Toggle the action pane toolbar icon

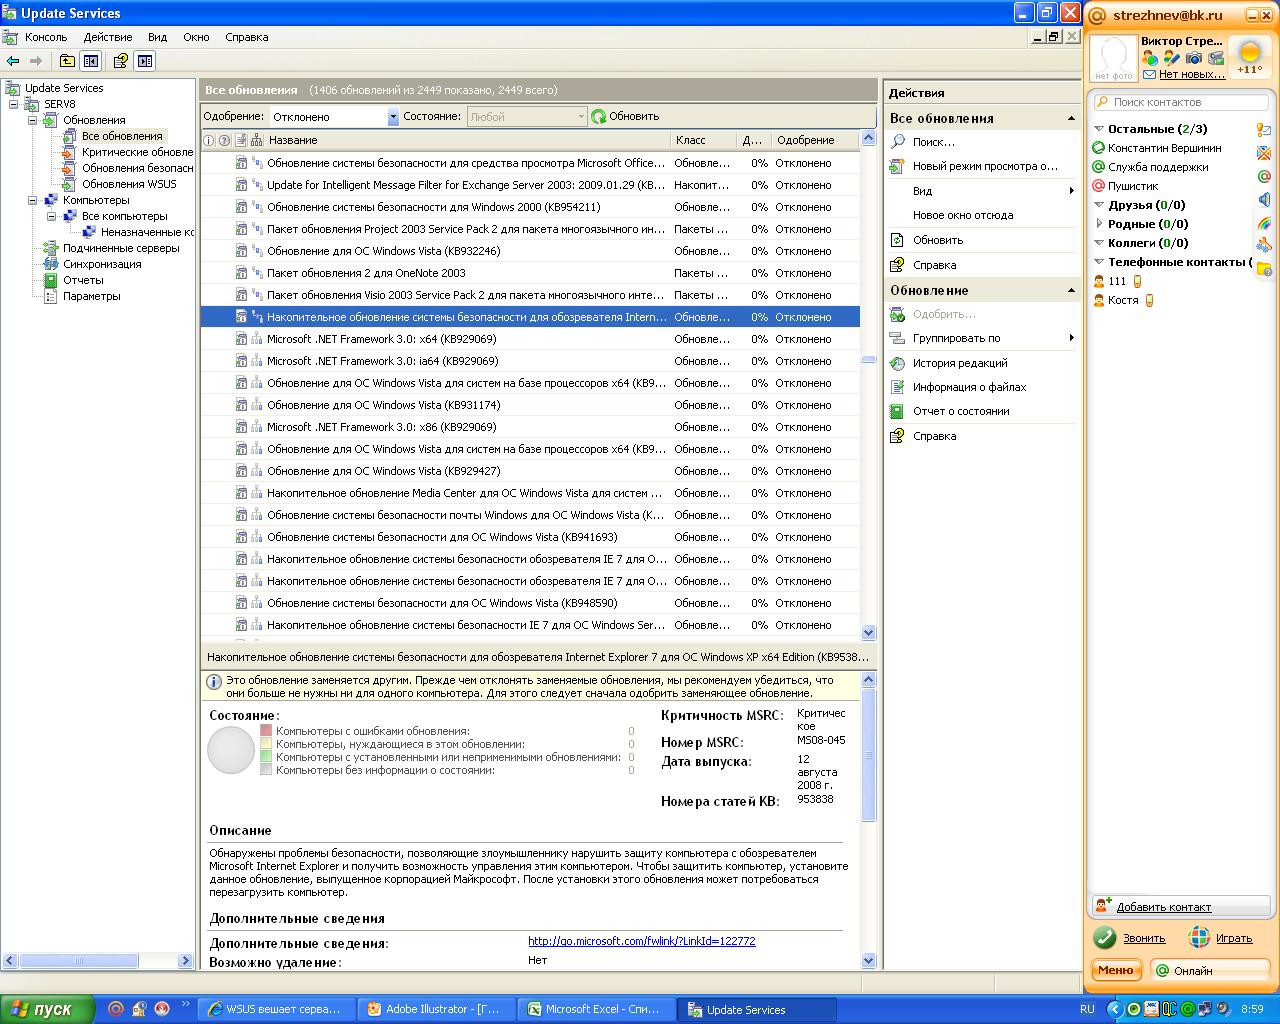point(145,61)
